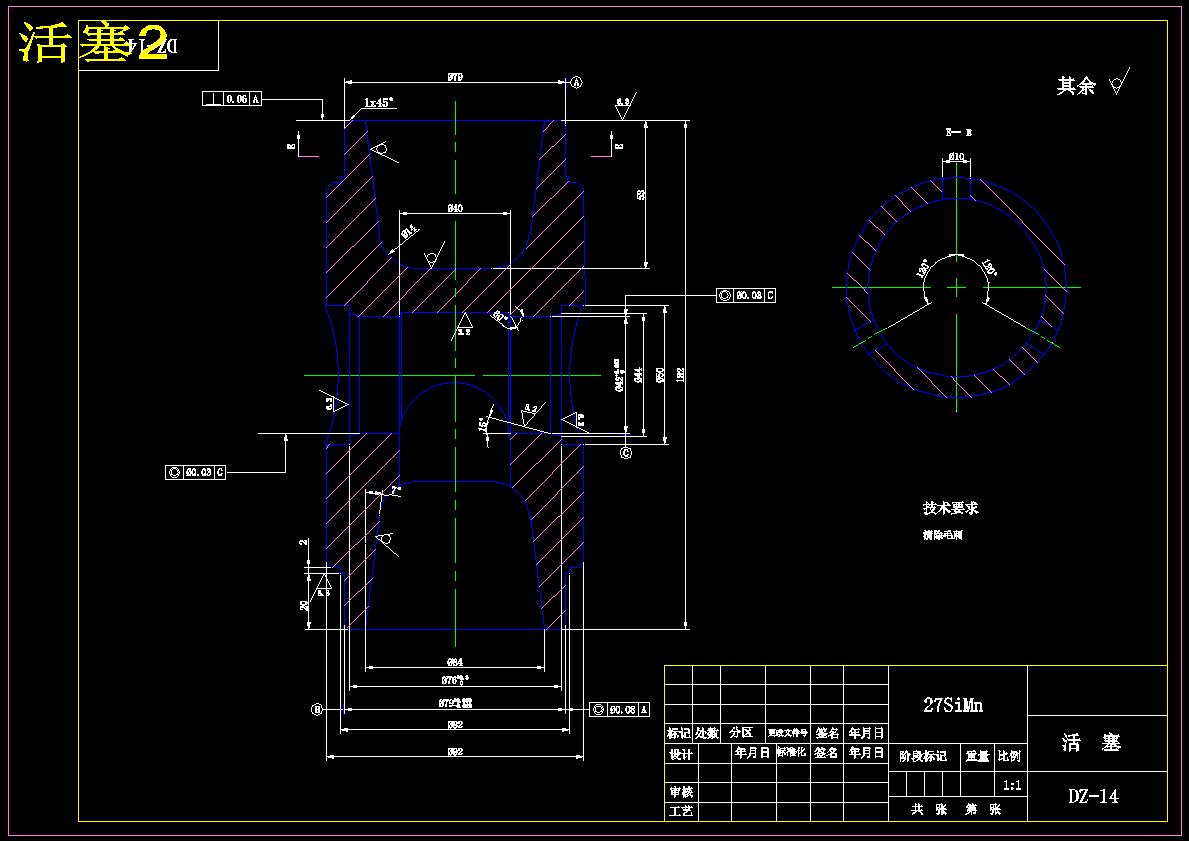Viewport: 1189px width, 841px height.
Task: Select the datum A circle marker
Action: click(576, 83)
